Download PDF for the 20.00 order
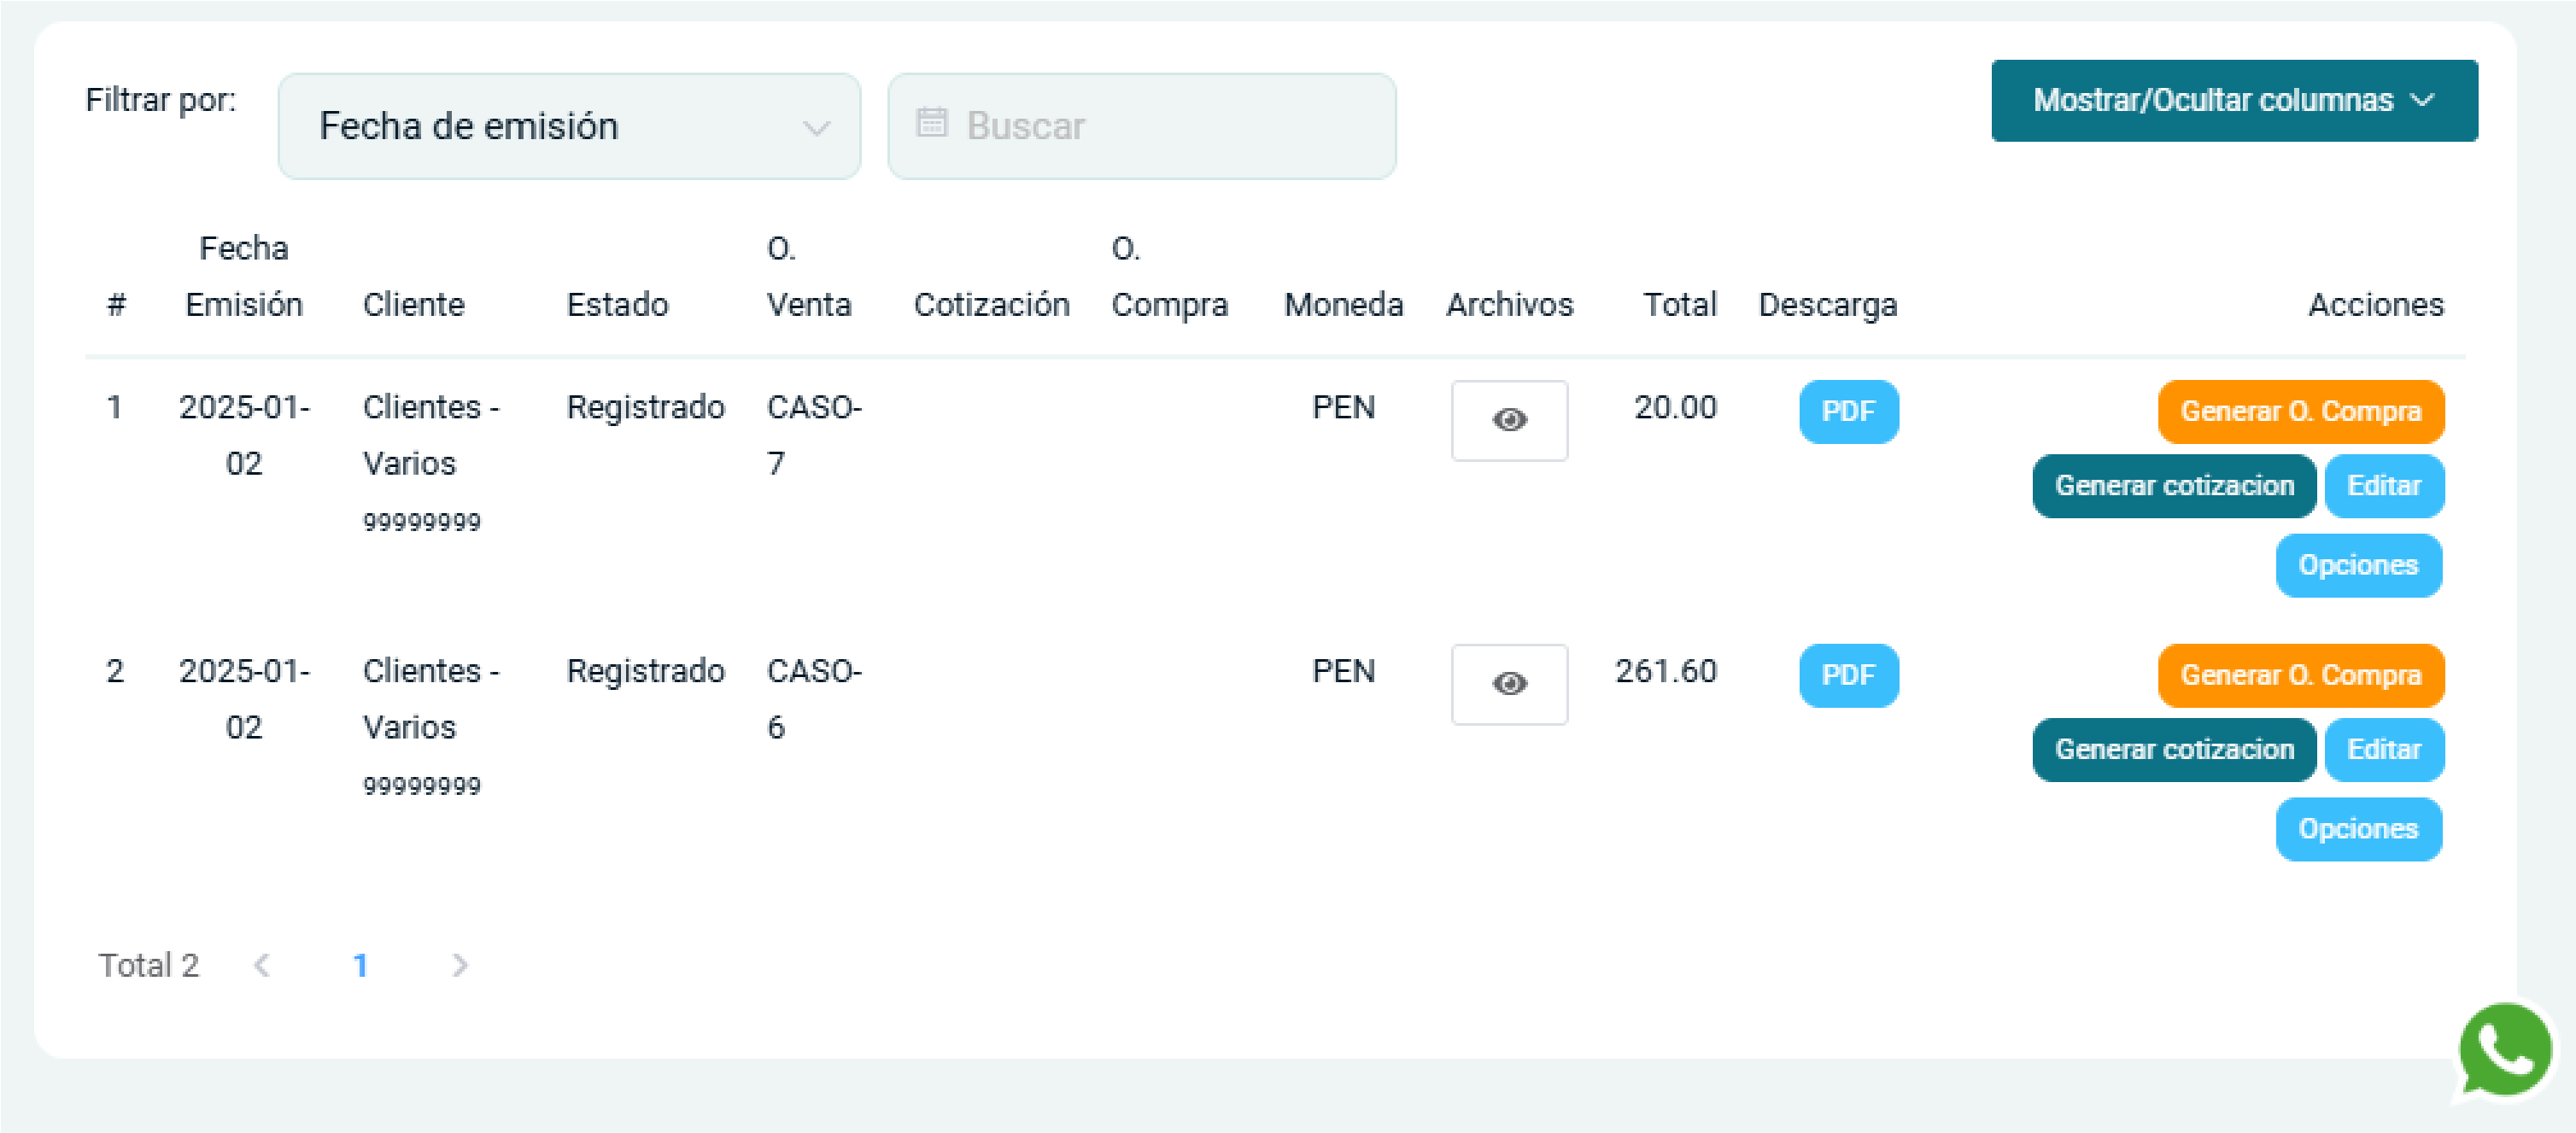The image size is (2576, 1133). point(1847,411)
